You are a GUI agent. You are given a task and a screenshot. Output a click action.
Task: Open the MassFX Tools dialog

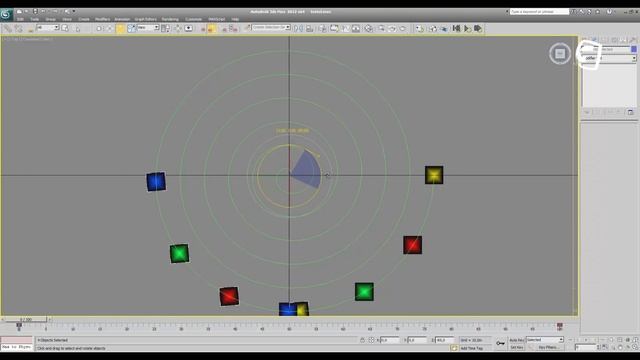pyautogui.click(x=419, y=29)
